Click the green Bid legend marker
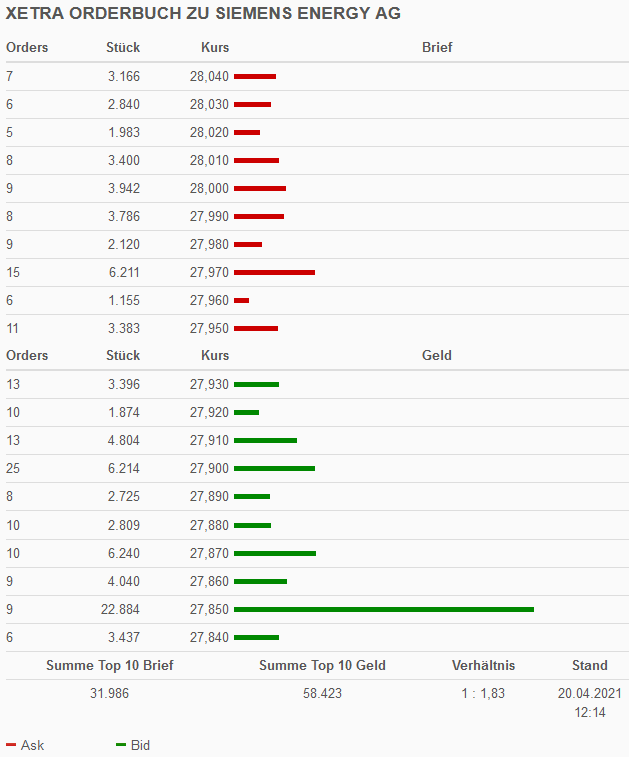 point(121,745)
